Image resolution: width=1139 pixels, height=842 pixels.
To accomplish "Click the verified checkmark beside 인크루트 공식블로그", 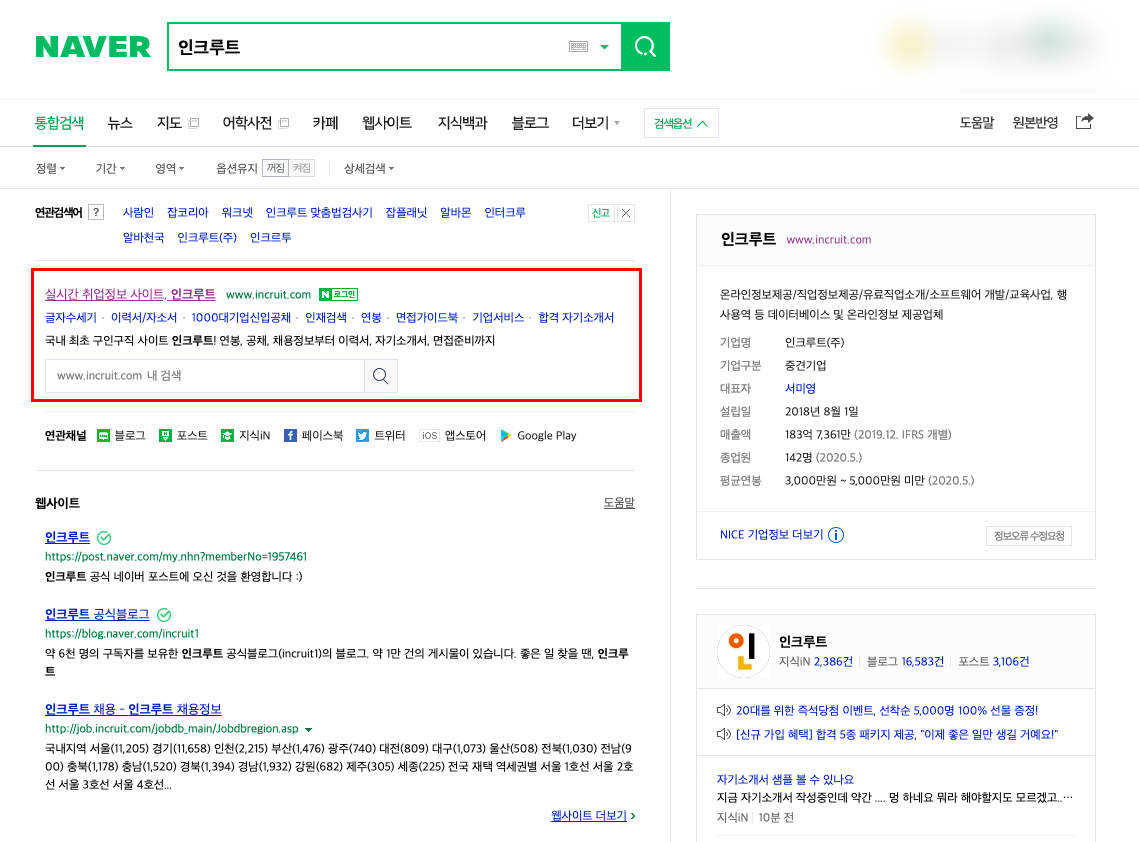I will (x=164, y=615).
